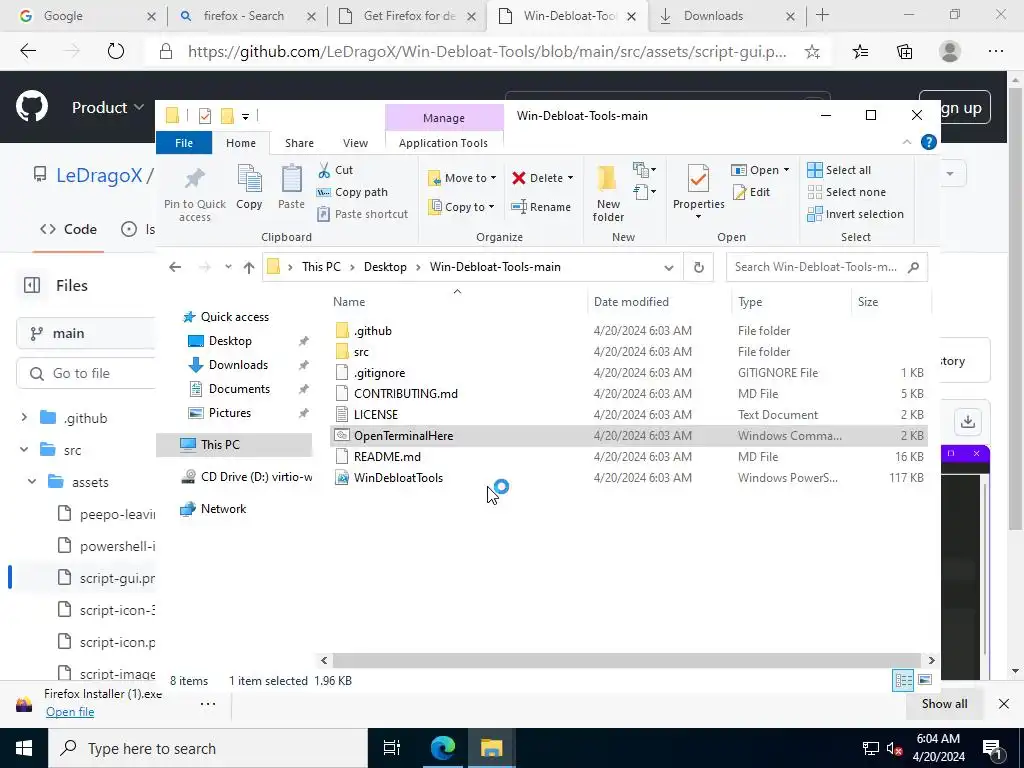Click the Copy ribbon icon
1024x768 pixels.
[x=249, y=188]
